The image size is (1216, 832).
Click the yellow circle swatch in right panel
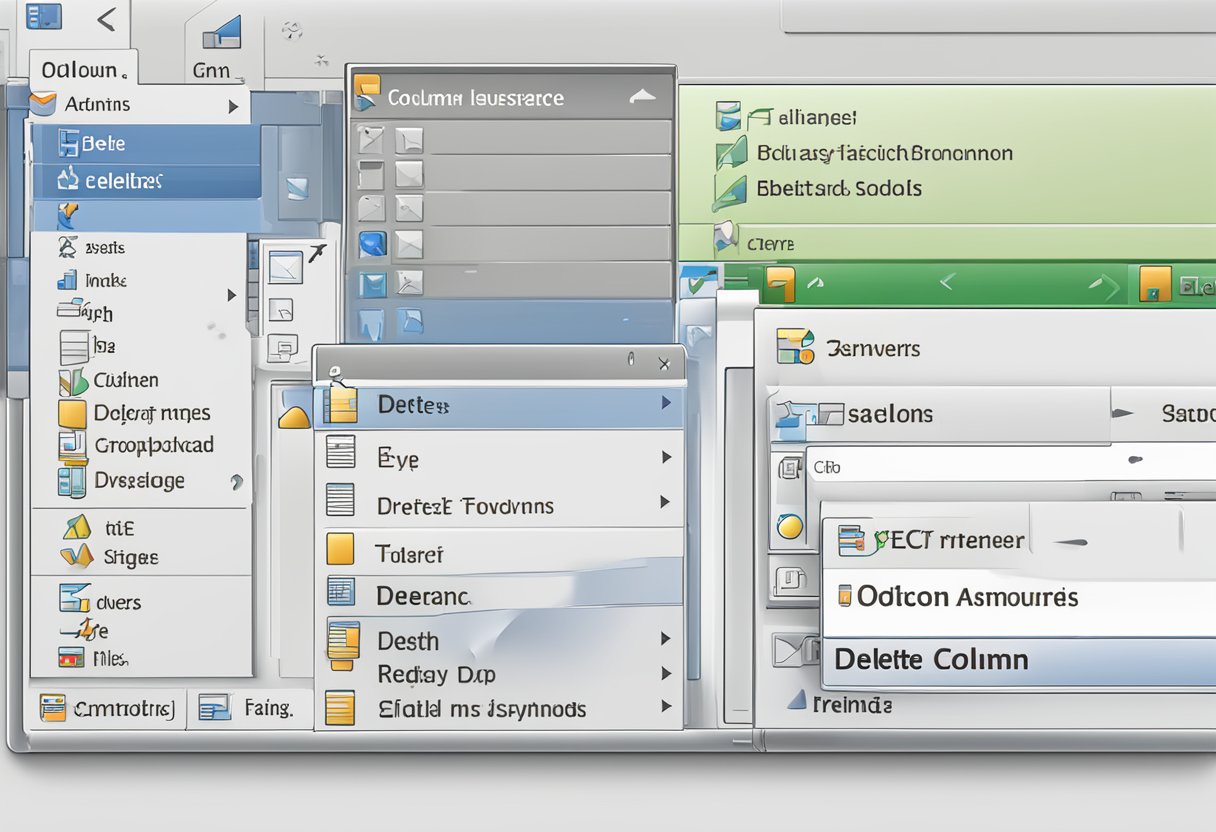(790, 526)
